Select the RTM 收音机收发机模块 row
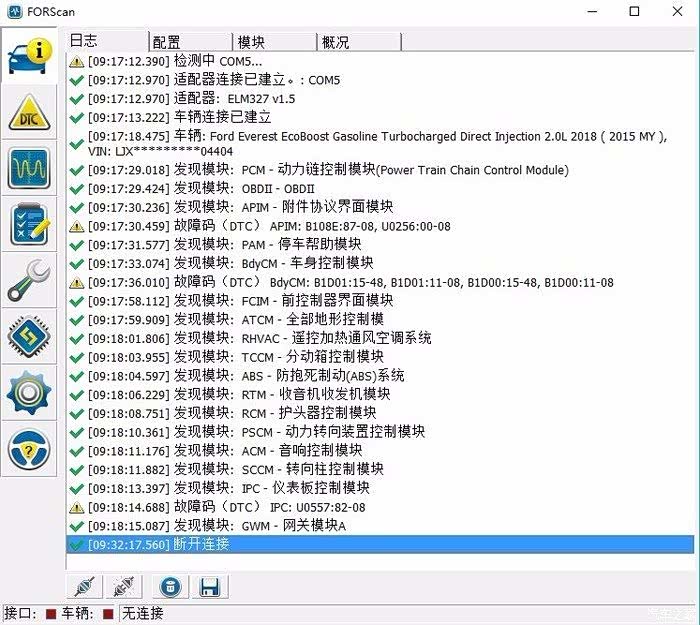 click(380, 395)
